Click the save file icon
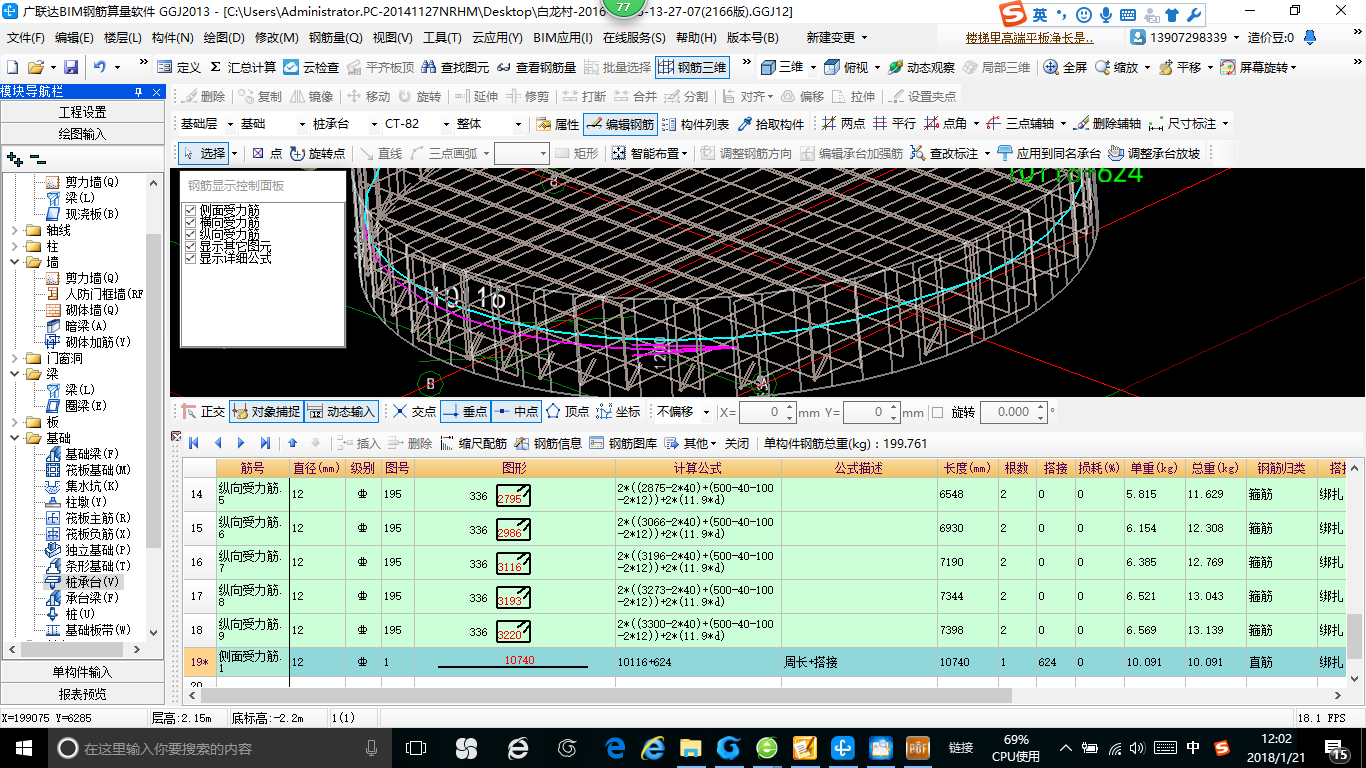Image resolution: width=1366 pixels, height=768 pixels. [71, 67]
